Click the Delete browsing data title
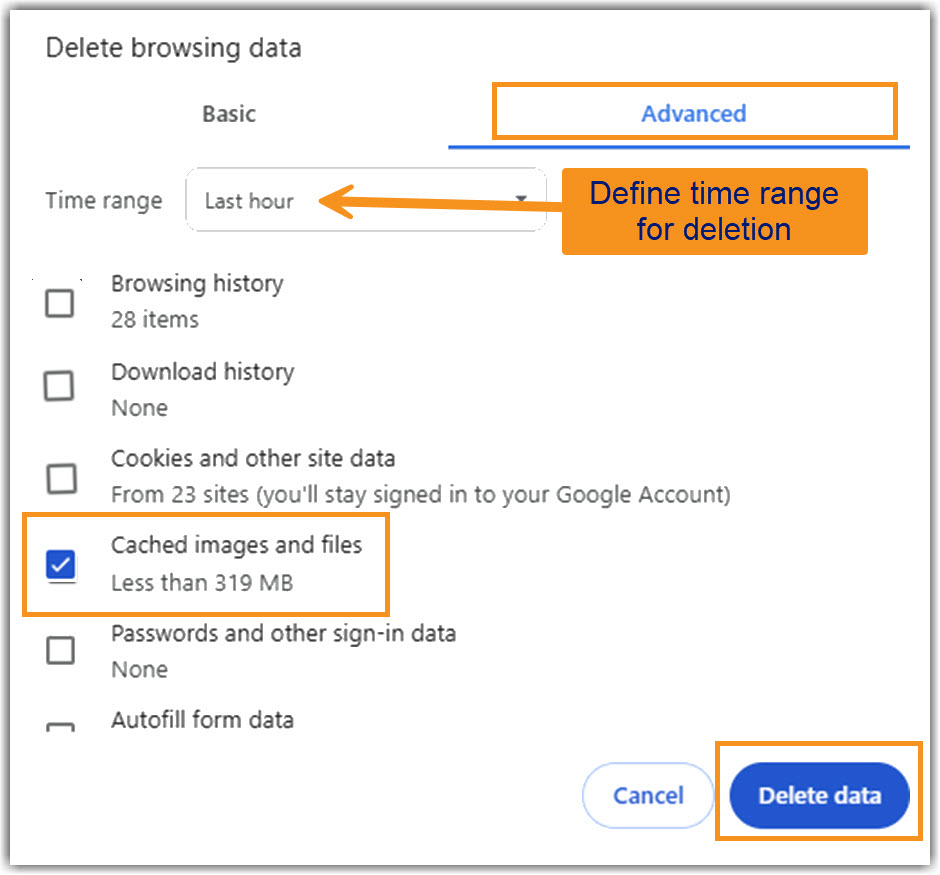The image size is (940, 875). (x=172, y=47)
